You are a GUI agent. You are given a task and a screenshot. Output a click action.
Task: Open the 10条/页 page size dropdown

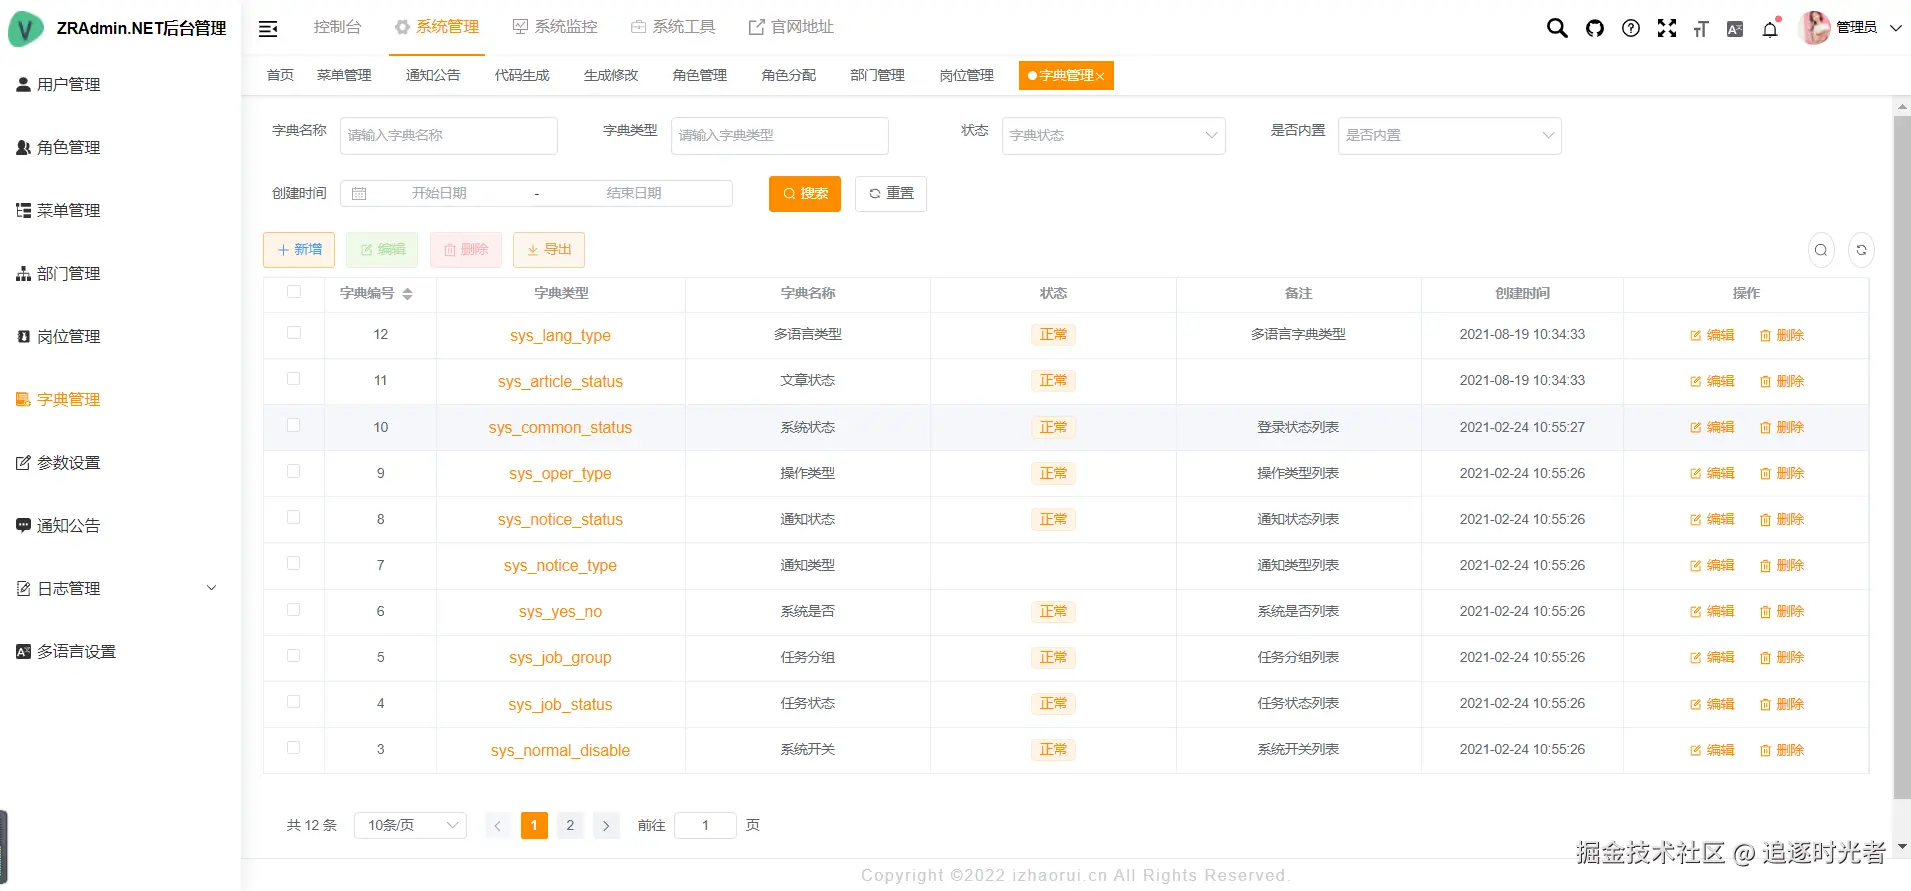[x=410, y=825]
